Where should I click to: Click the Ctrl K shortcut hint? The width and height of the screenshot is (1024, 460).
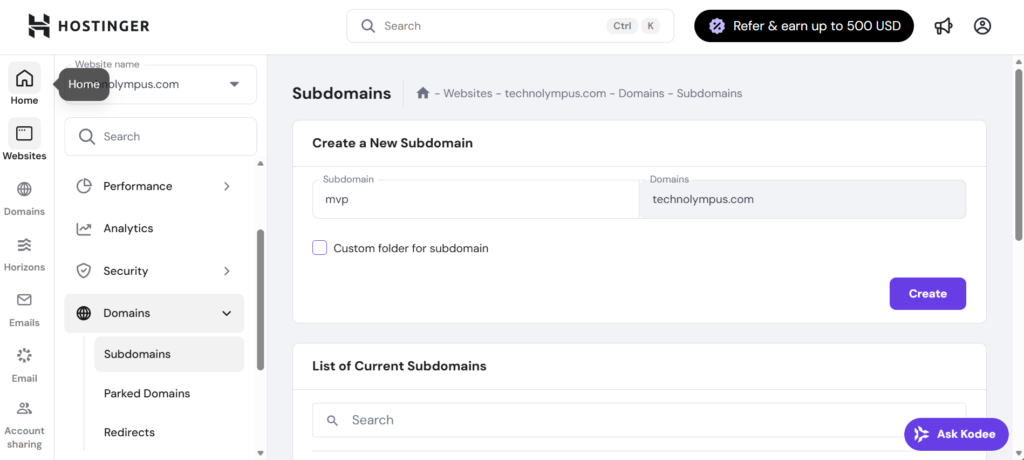[x=633, y=26]
